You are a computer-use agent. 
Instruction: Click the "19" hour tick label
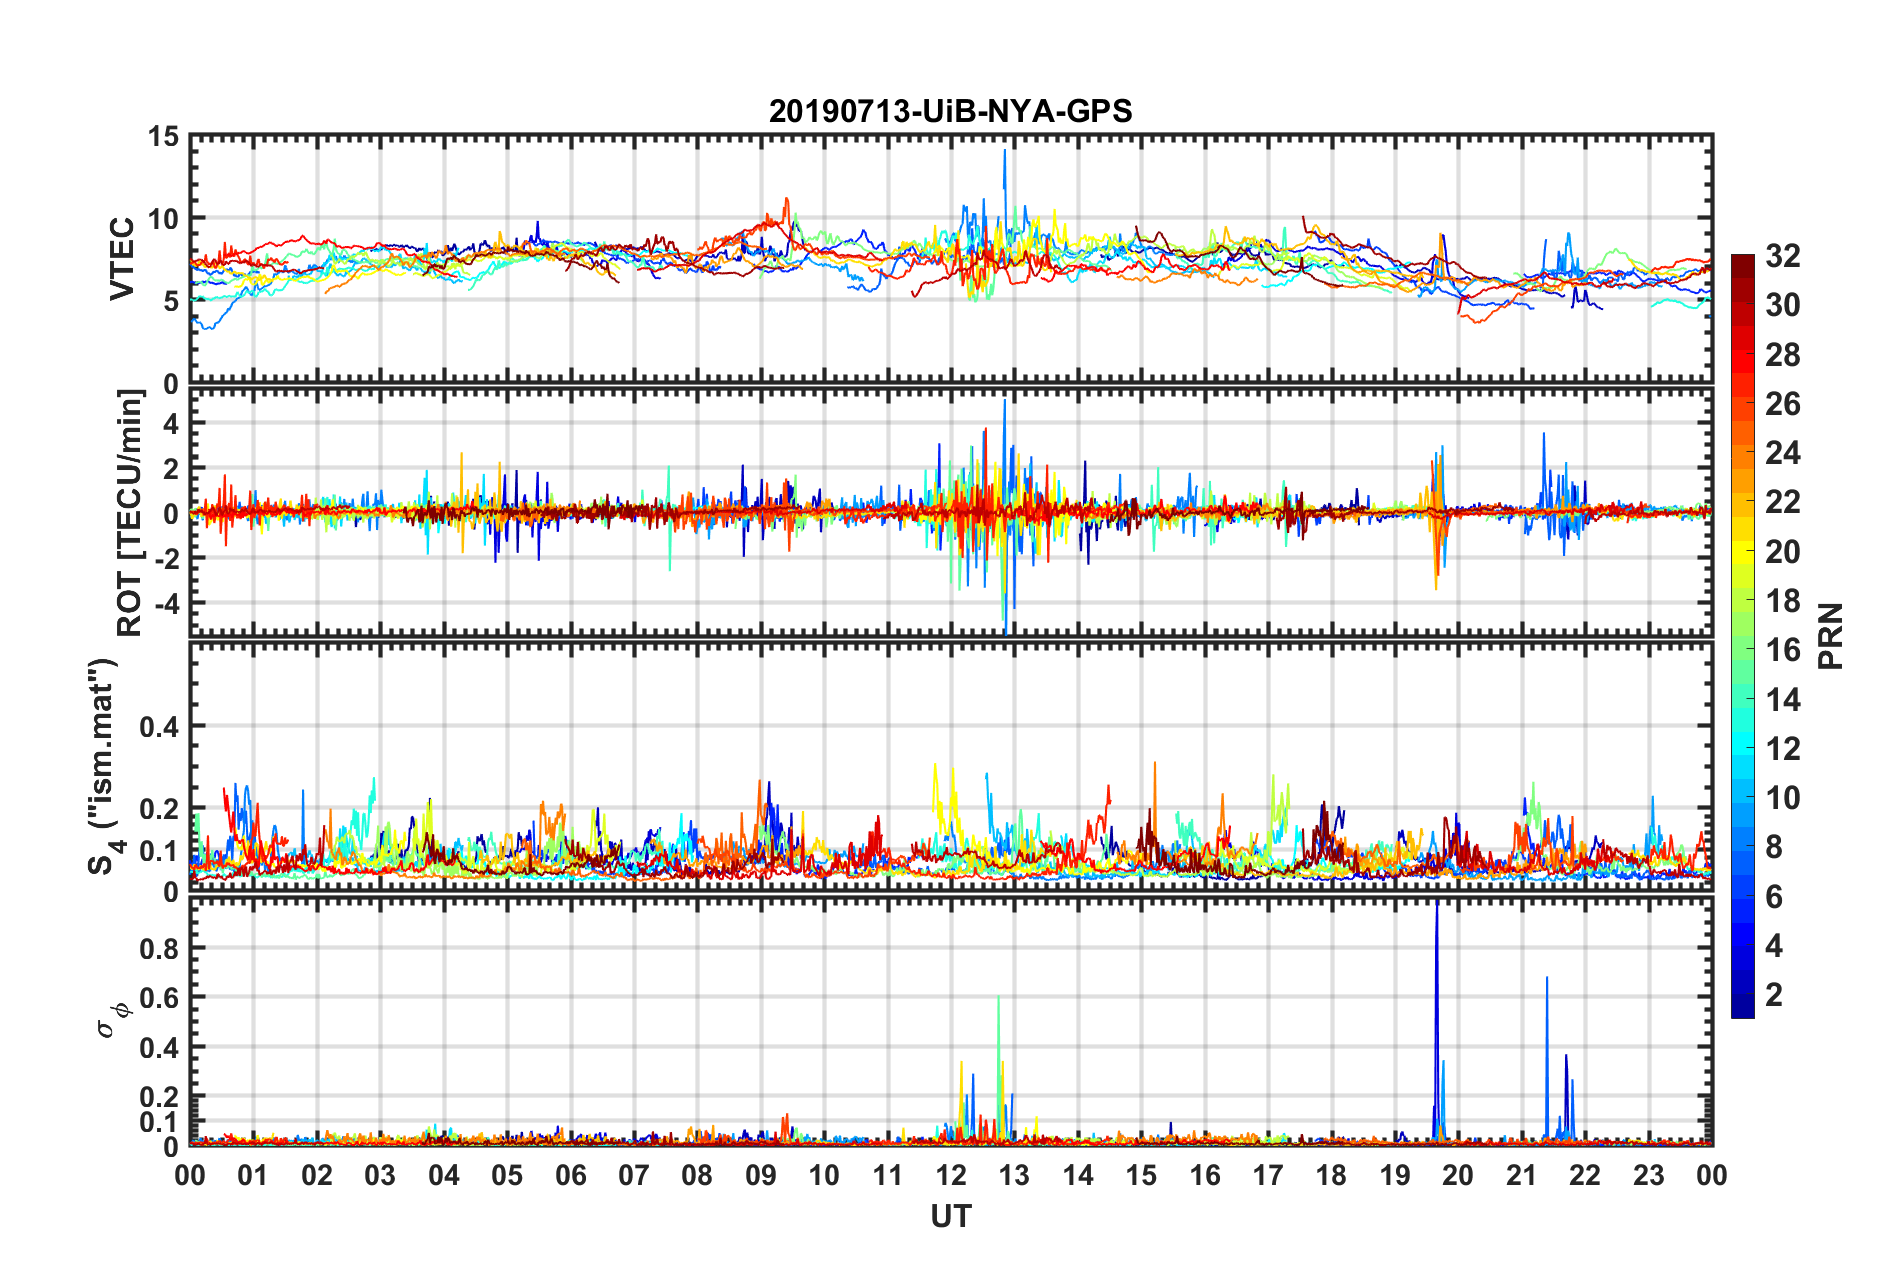pos(1395,1175)
